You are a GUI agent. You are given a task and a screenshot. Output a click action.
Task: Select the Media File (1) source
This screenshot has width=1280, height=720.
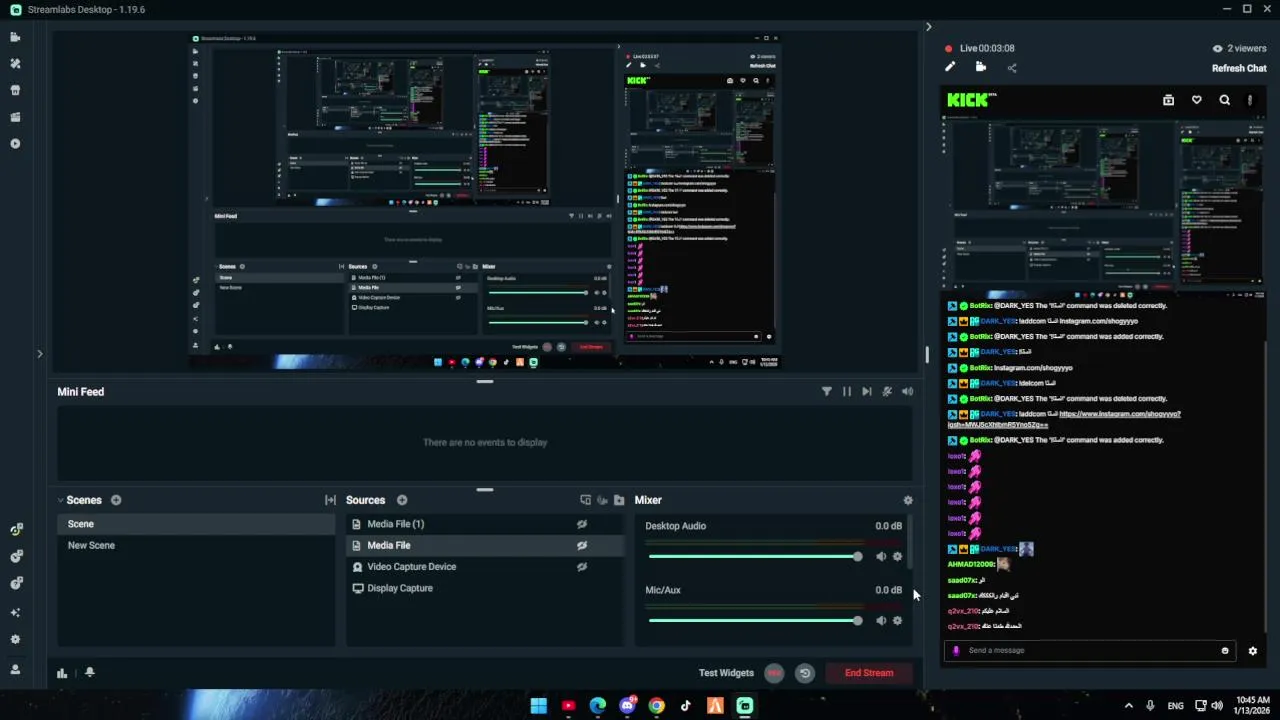pyautogui.click(x=485, y=524)
